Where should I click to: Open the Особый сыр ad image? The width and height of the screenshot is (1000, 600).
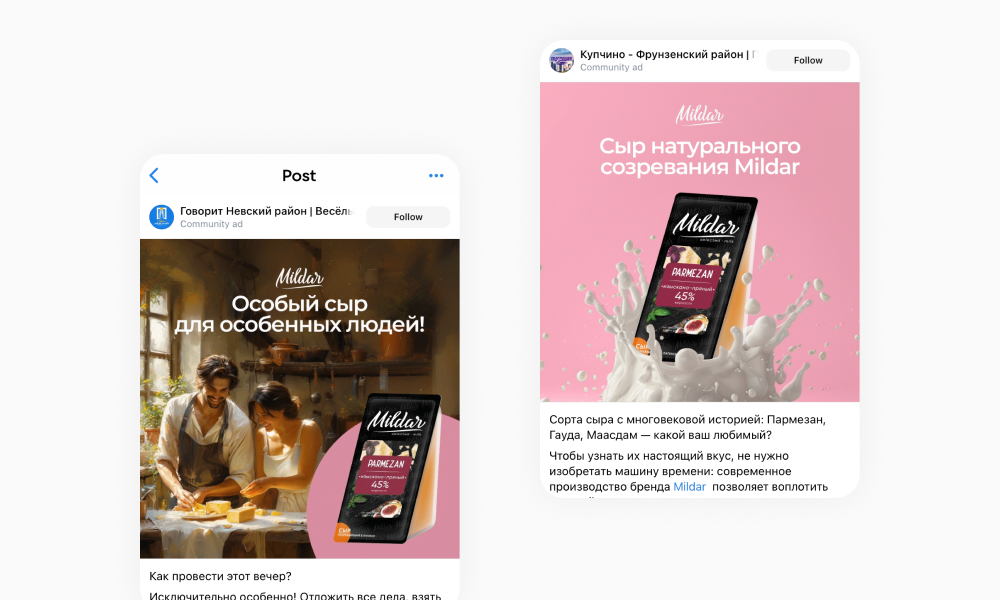pos(300,399)
